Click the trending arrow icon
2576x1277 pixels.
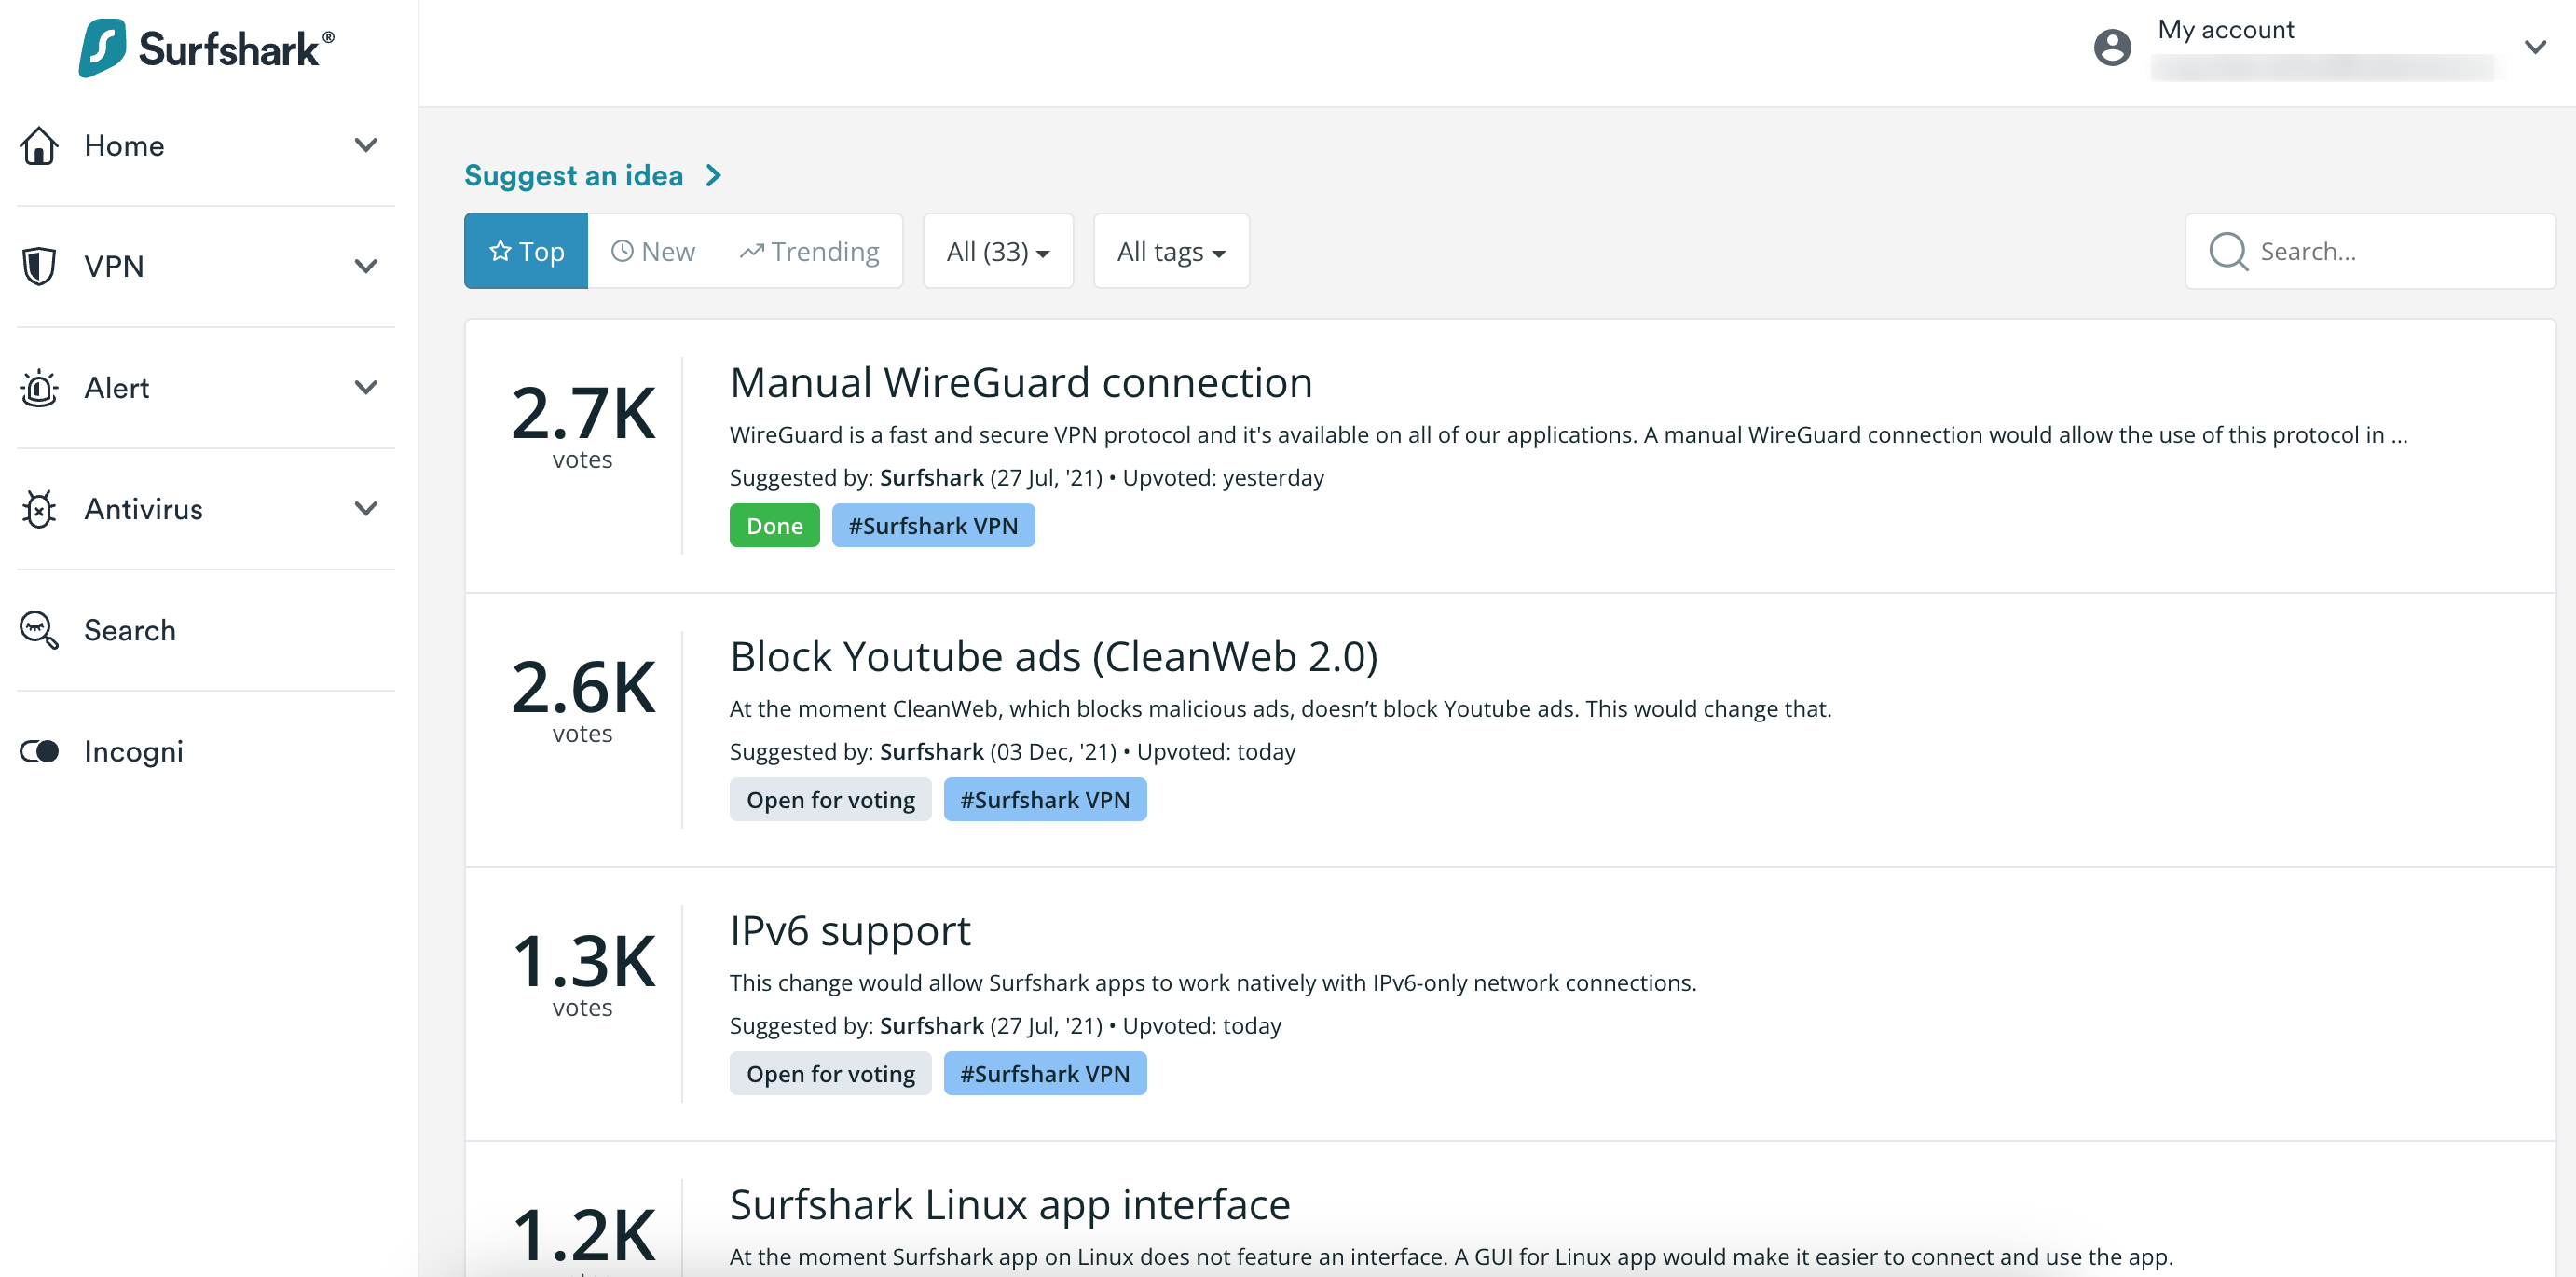[752, 252]
